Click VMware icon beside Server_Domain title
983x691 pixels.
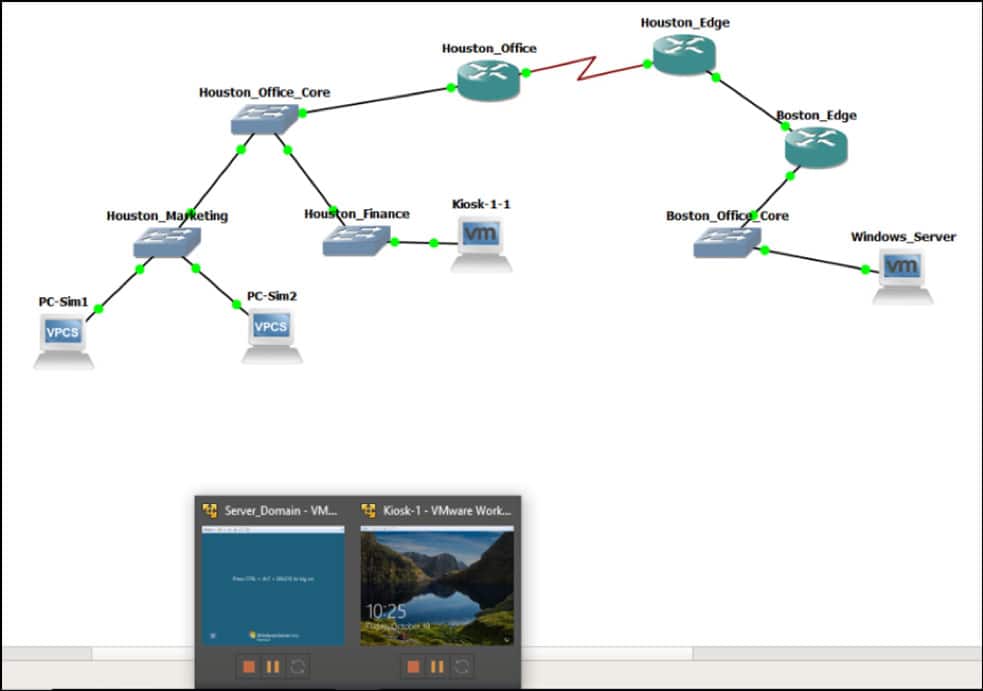click(x=210, y=510)
